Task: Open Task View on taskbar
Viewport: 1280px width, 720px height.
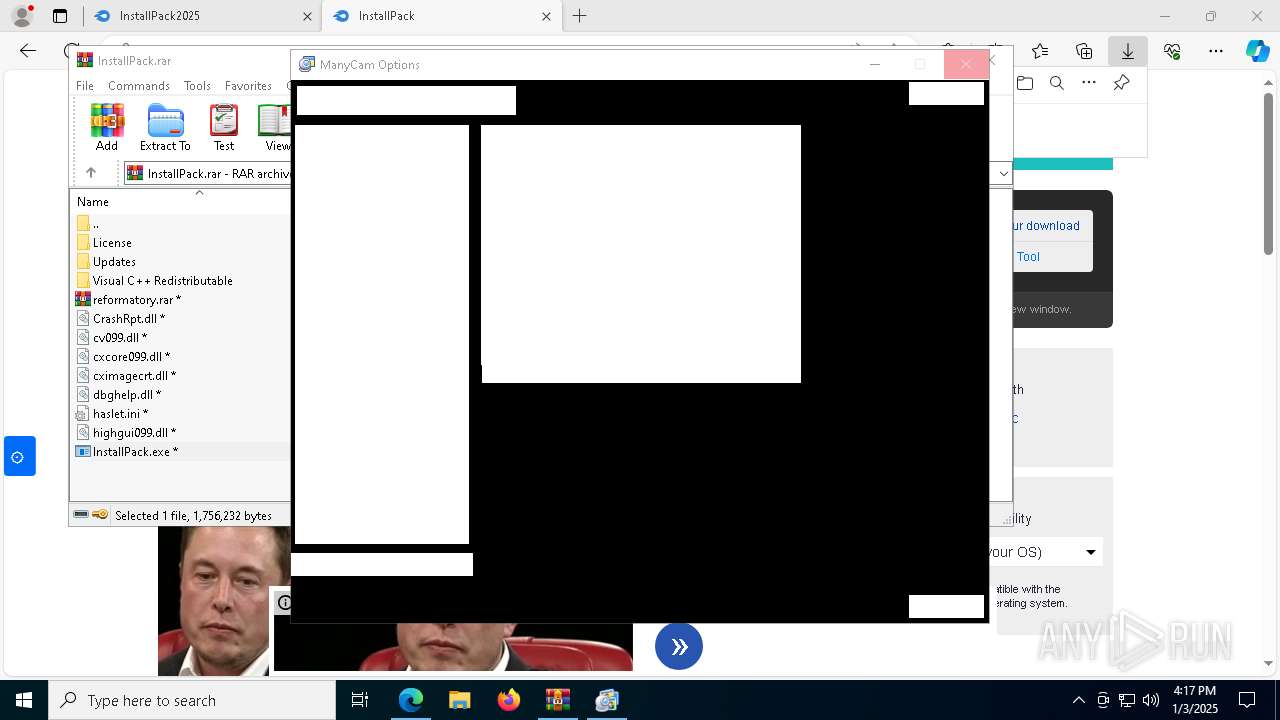Action: pyautogui.click(x=360, y=700)
